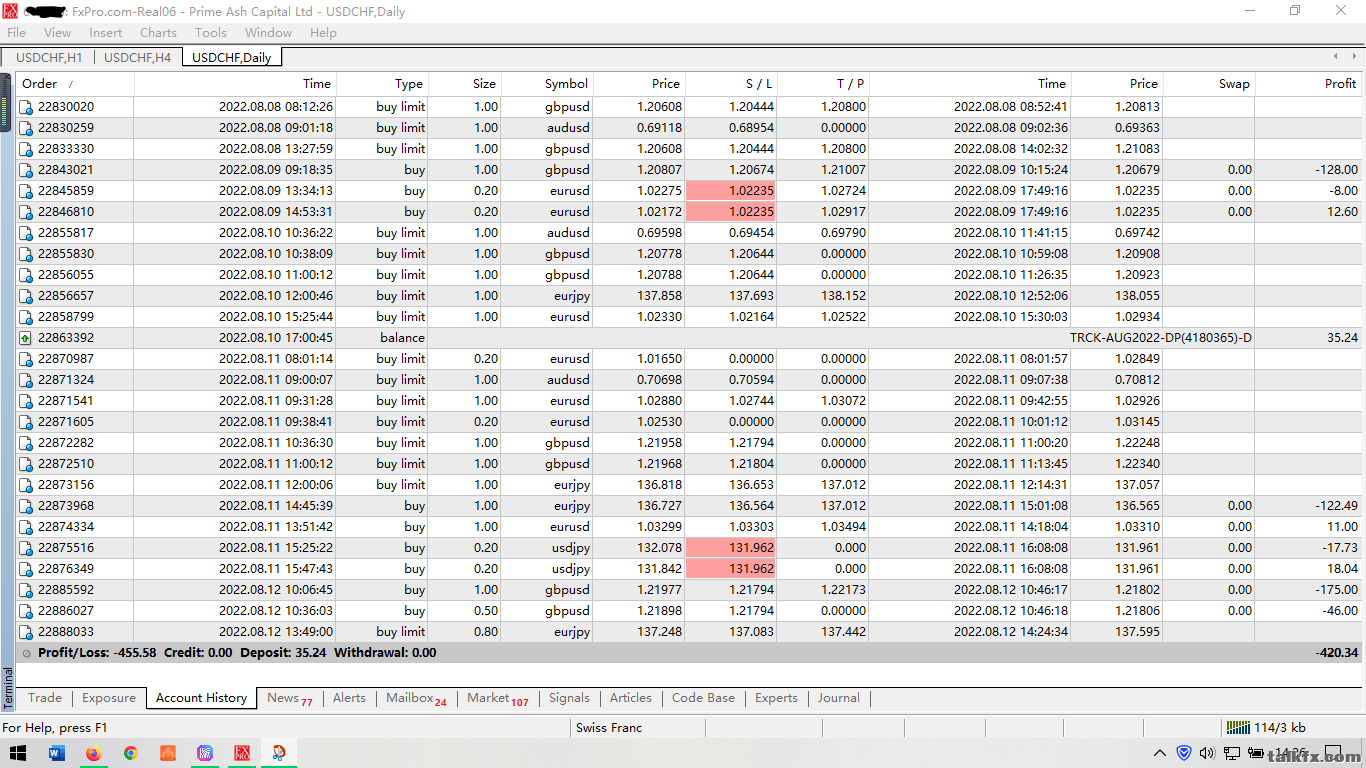Open the Alerts tab
1366x768 pixels.
(349, 698)
